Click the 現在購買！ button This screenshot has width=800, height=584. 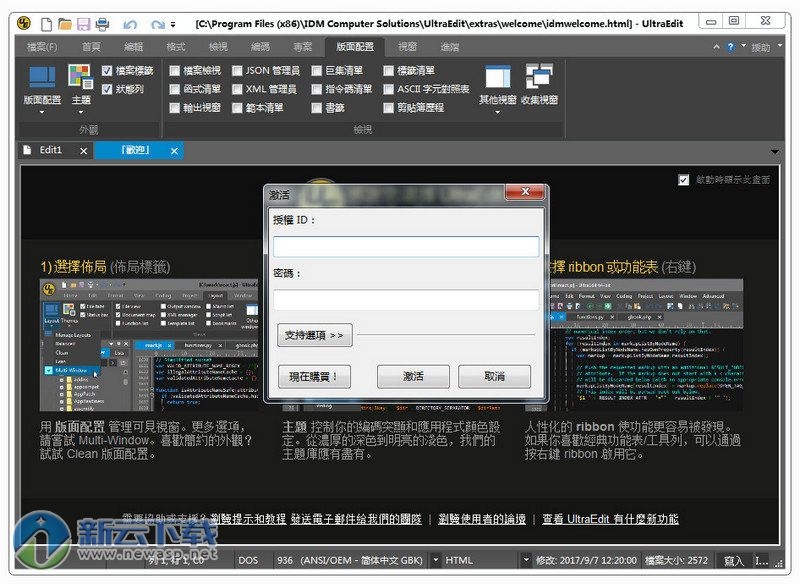pyautogui.click(x=314, y=376)
